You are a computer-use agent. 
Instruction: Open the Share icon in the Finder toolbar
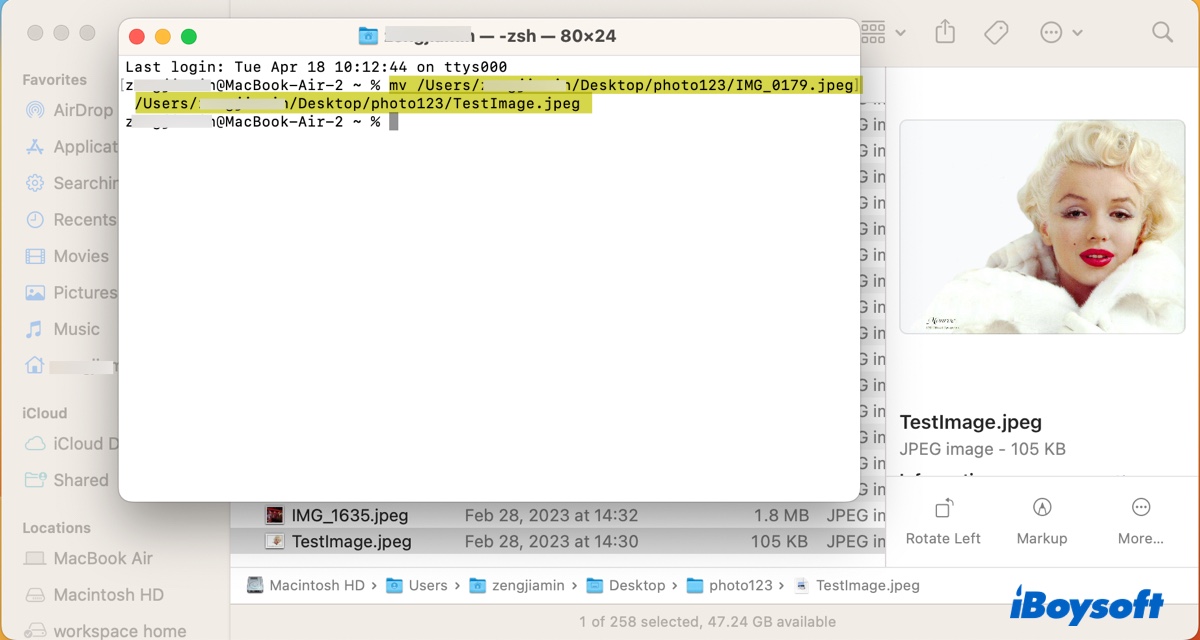pyautogui.click(x=944, y=32)
